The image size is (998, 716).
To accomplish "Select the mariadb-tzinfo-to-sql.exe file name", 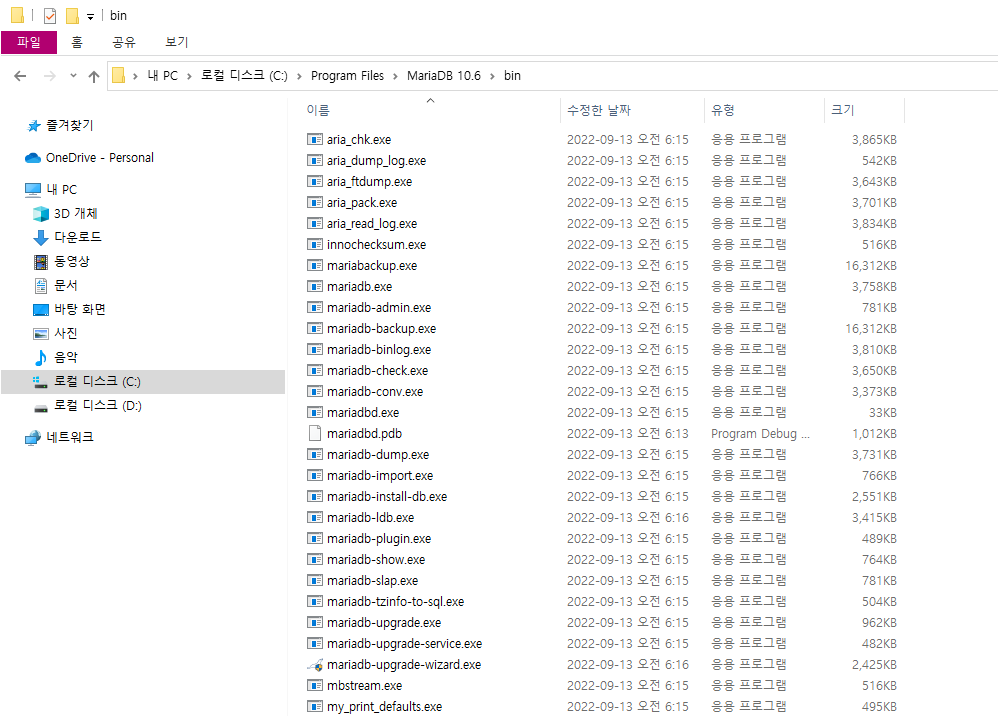I will pos(395,602).
